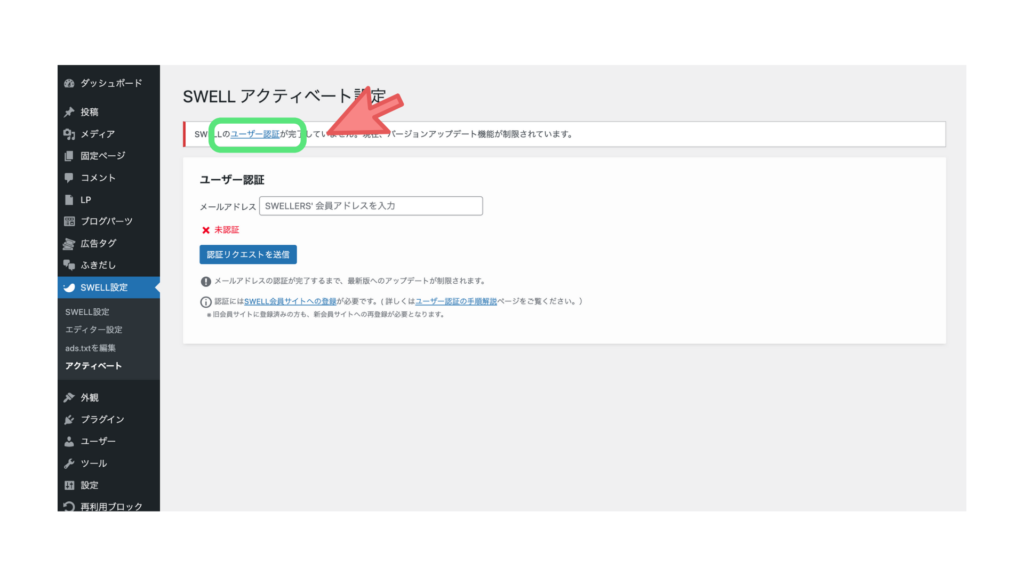Follow the ユーザー認証 link in the notice

click(255, 134)
